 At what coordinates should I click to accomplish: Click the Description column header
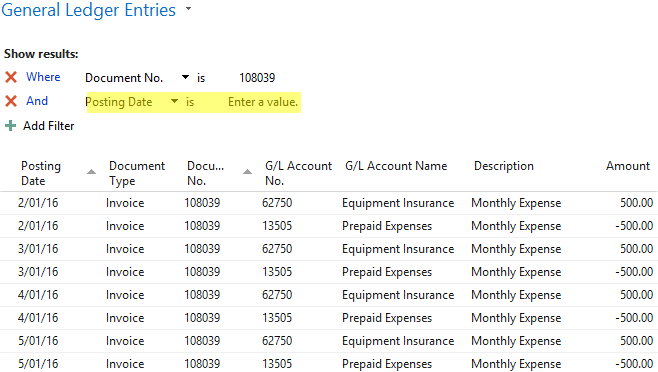tap(504, 166)
